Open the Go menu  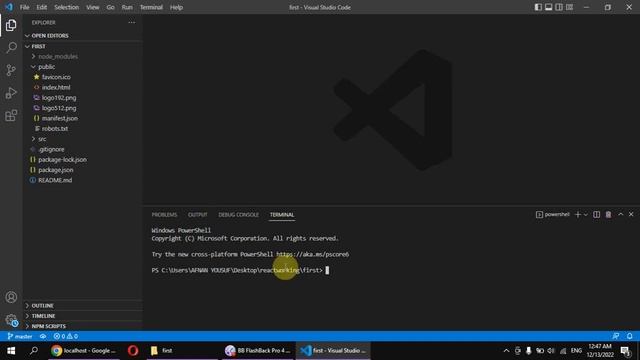pos(111,7)
